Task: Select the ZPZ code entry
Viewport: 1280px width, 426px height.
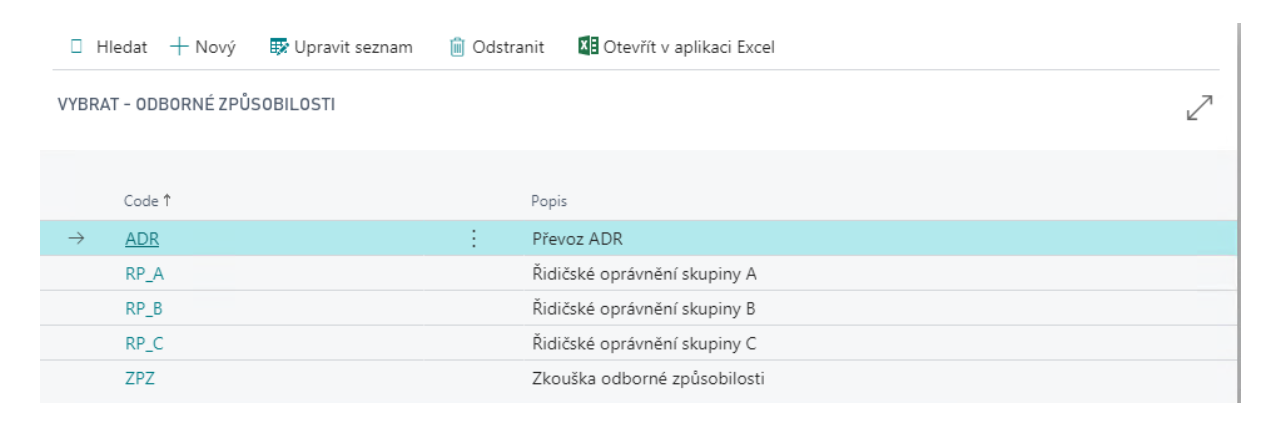Action: [140, 379]
